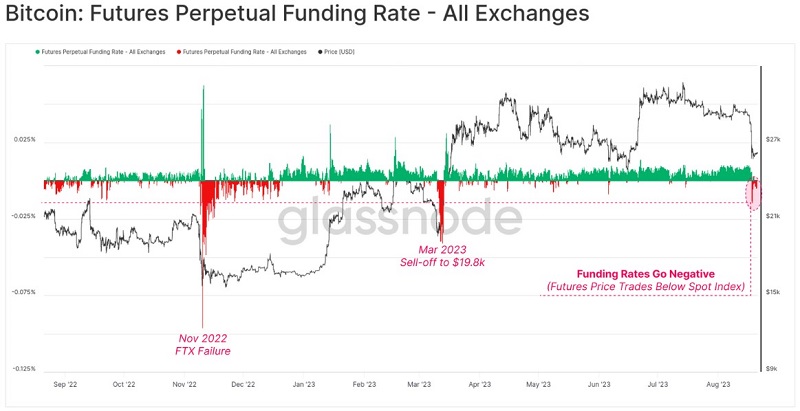This screenshot has height=411, width=800.
Task: Click the 0.025% funding rate axis label
Action: [x=23, y=140]
